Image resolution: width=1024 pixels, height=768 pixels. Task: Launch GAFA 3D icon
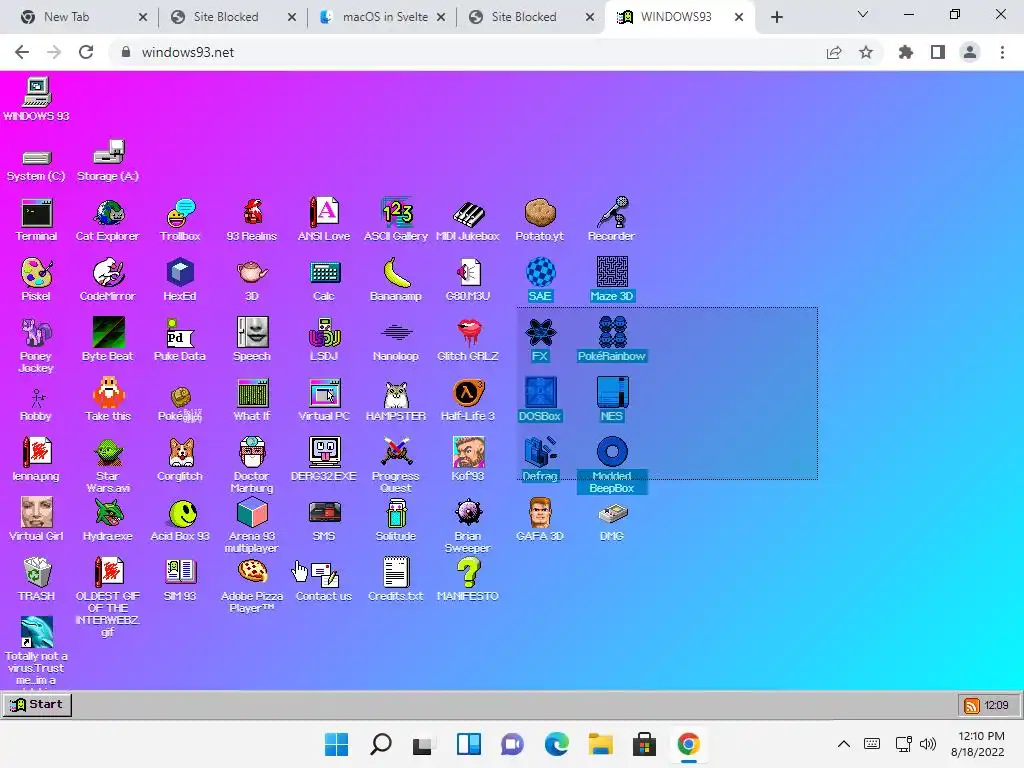pos(540,520)
